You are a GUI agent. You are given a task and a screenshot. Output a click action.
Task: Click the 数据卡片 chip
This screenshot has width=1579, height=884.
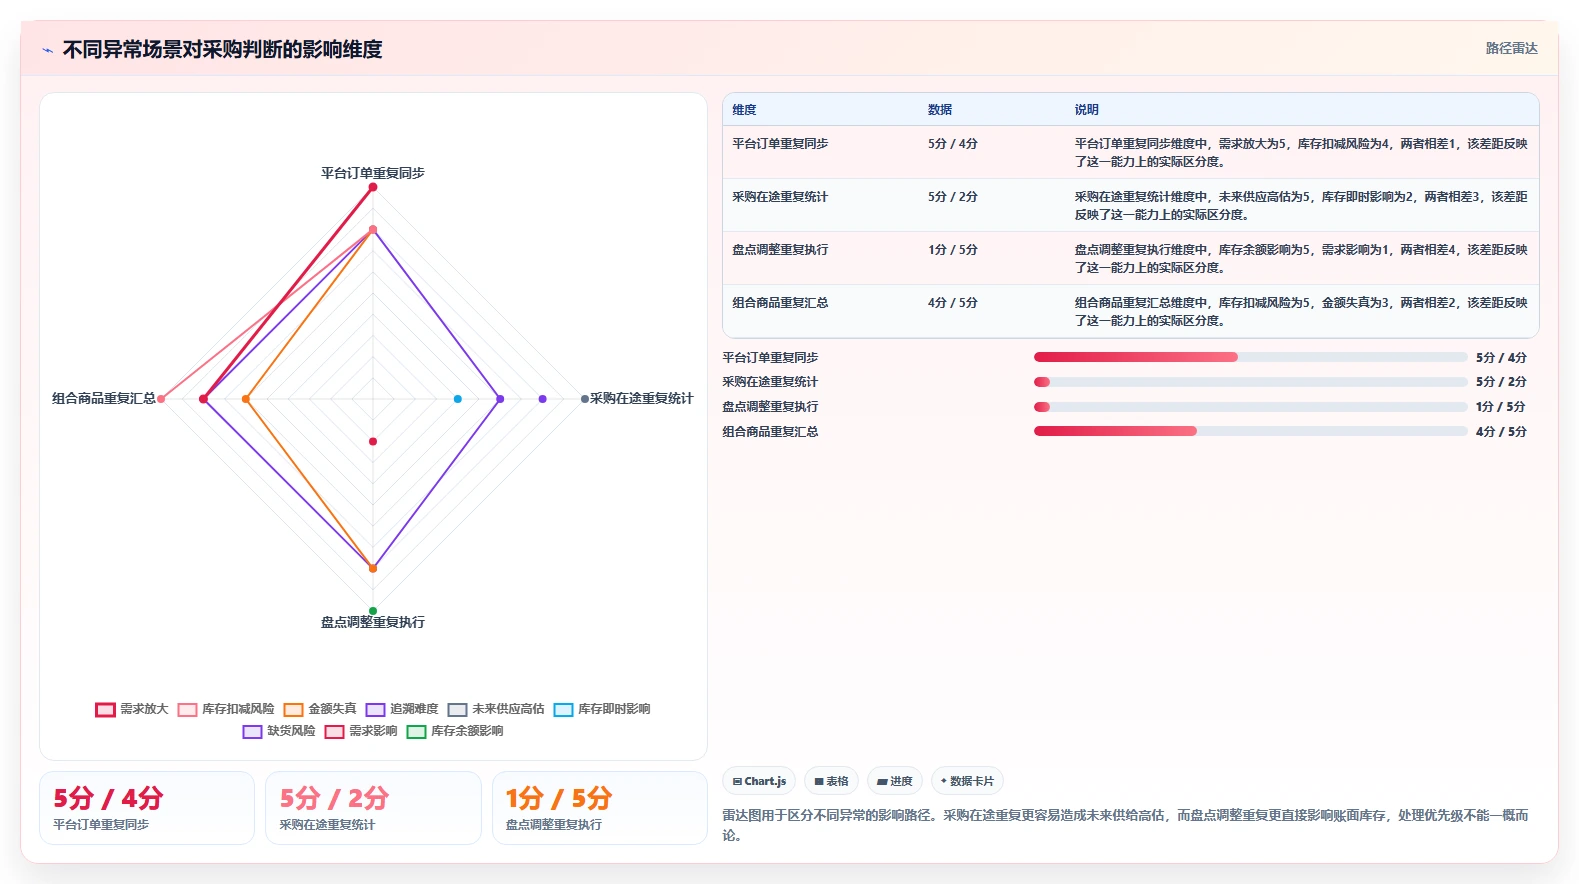tap(967, 781)
